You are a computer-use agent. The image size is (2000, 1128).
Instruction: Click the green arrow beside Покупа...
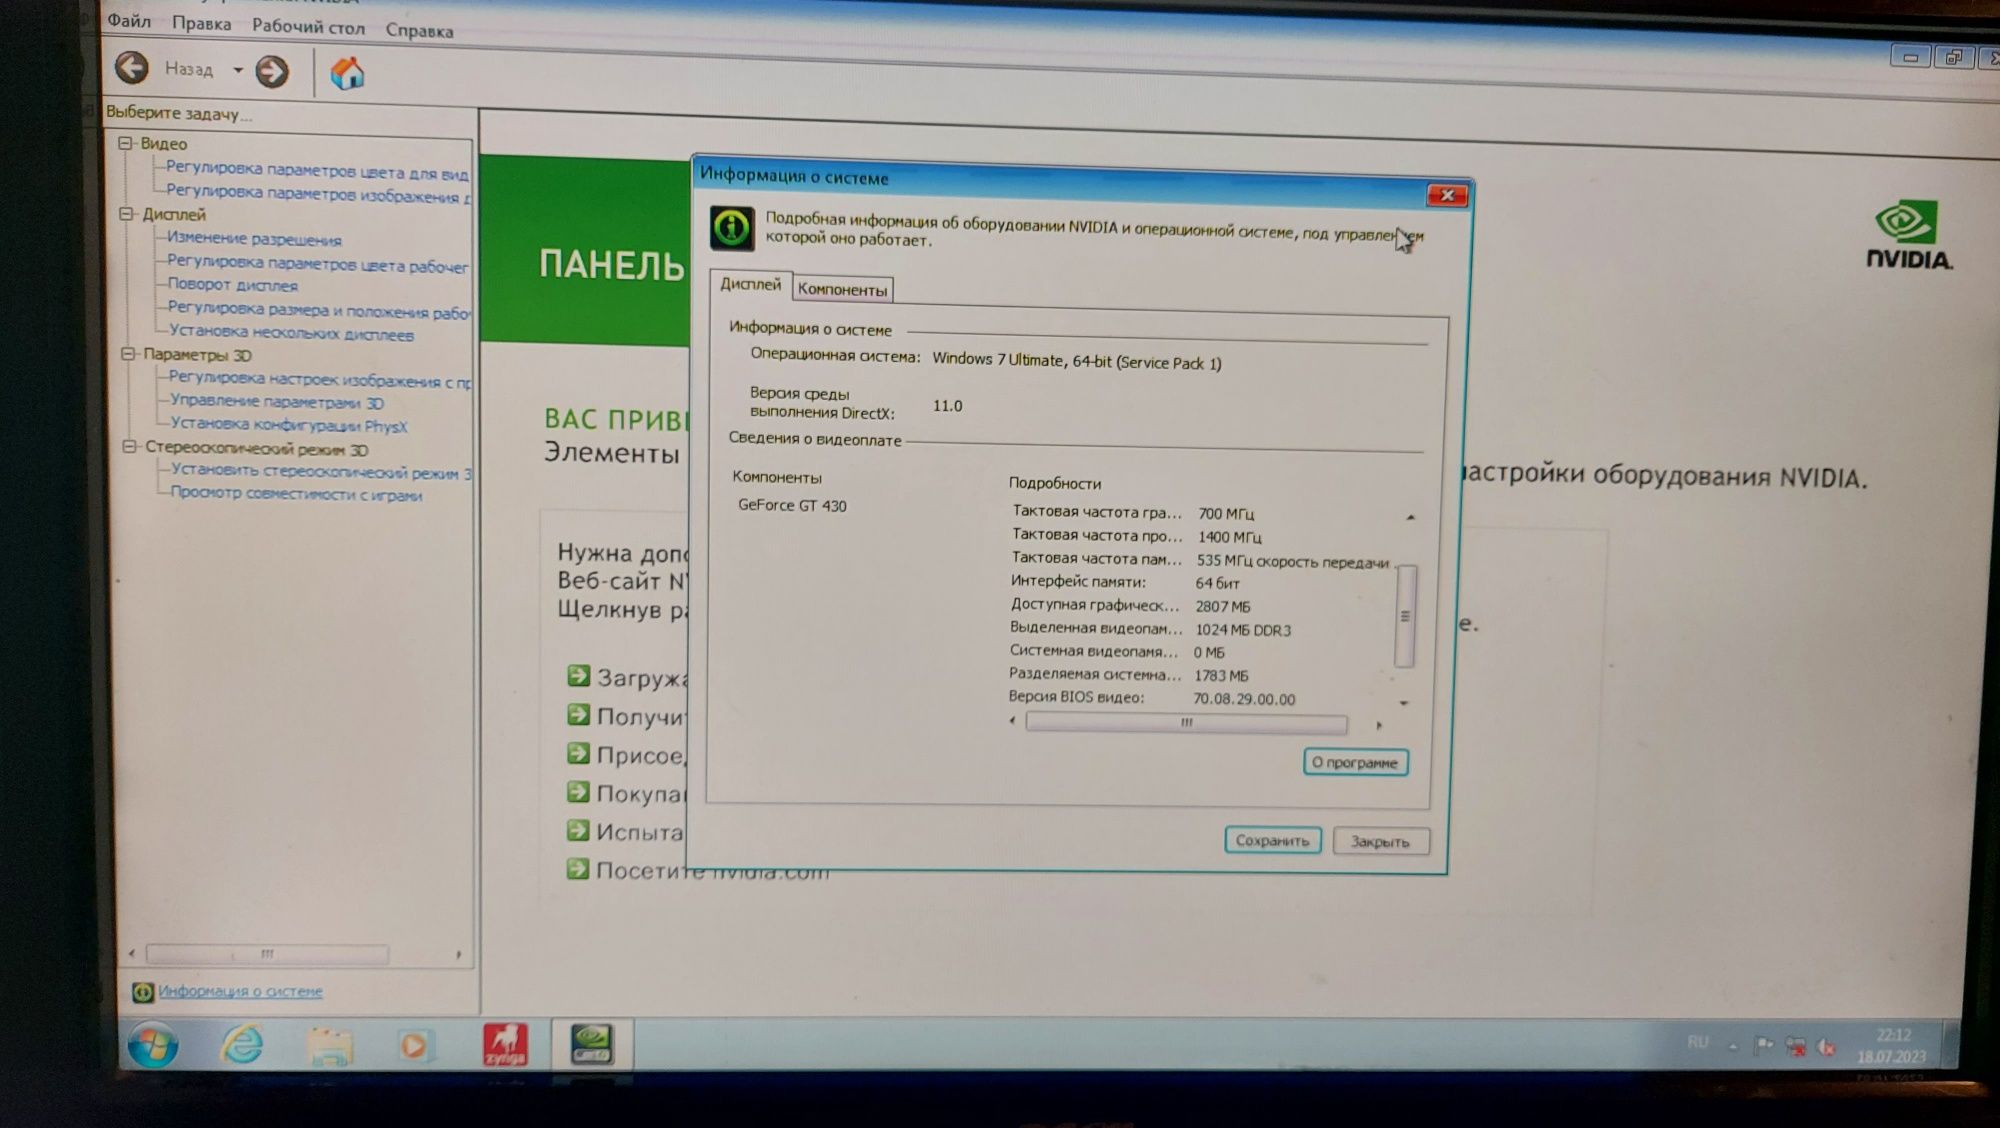click(578, 791)
